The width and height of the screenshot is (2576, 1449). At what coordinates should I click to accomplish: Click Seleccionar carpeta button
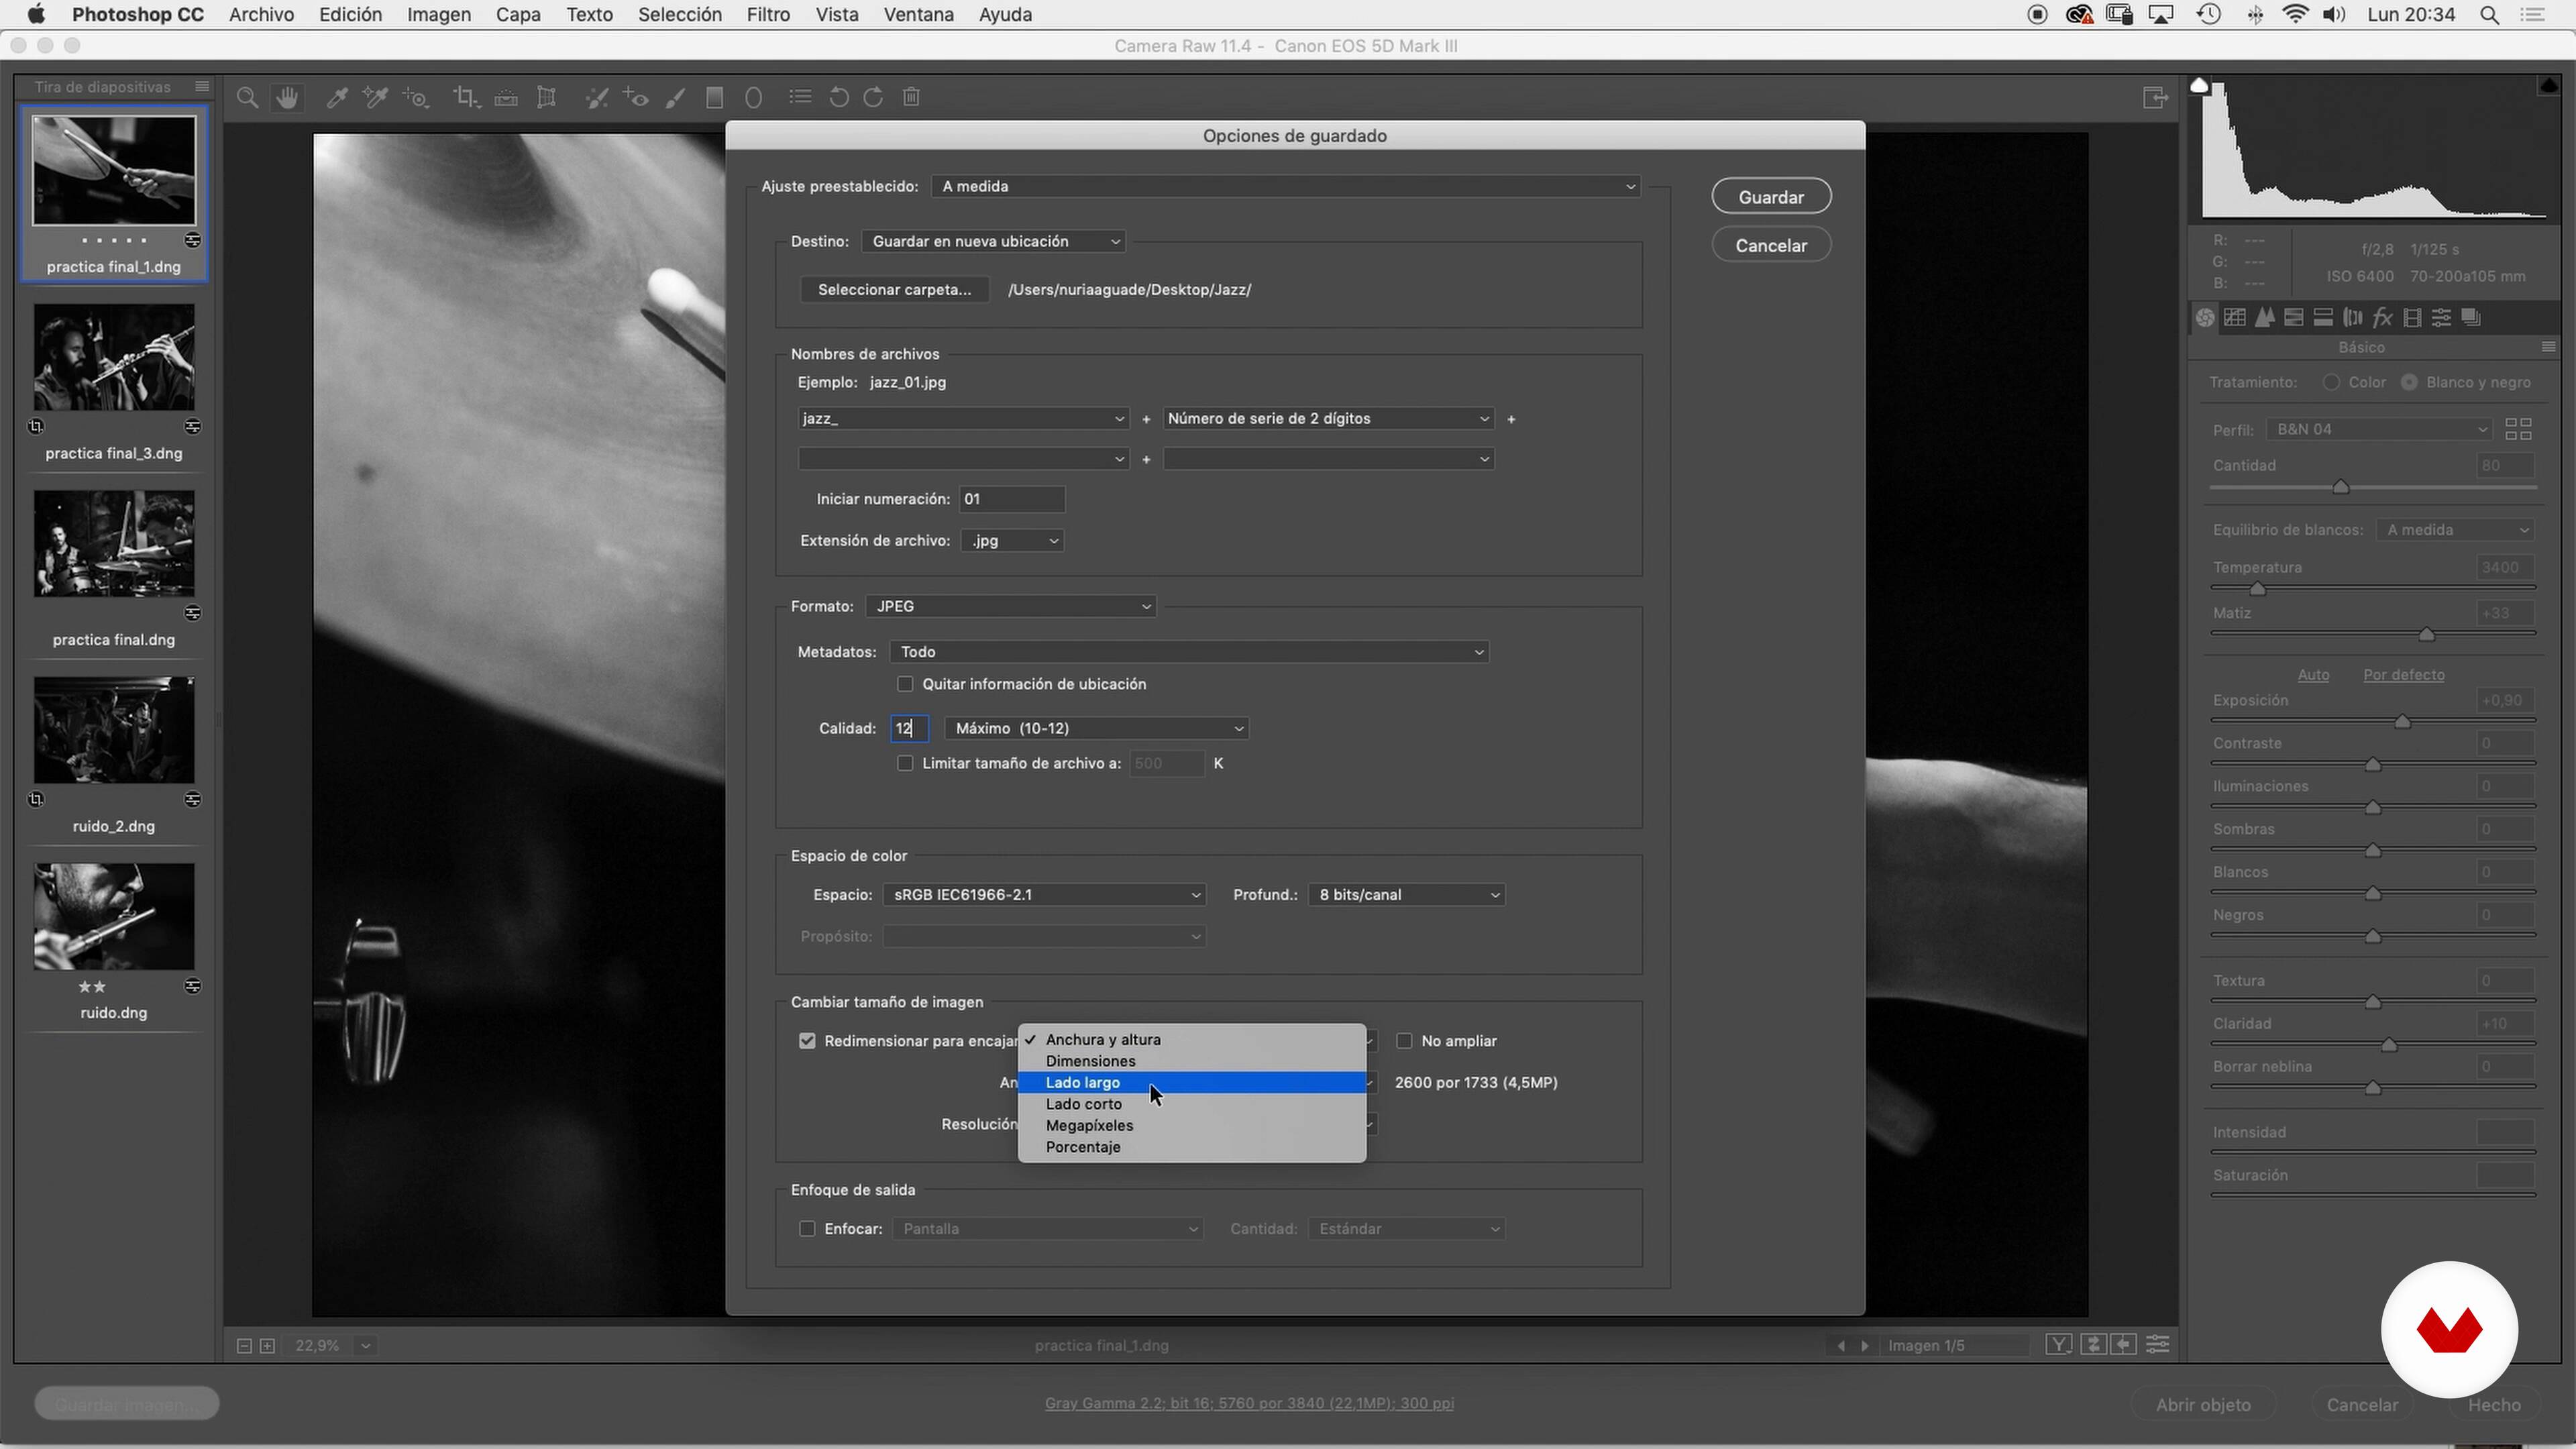pos(894,290)
